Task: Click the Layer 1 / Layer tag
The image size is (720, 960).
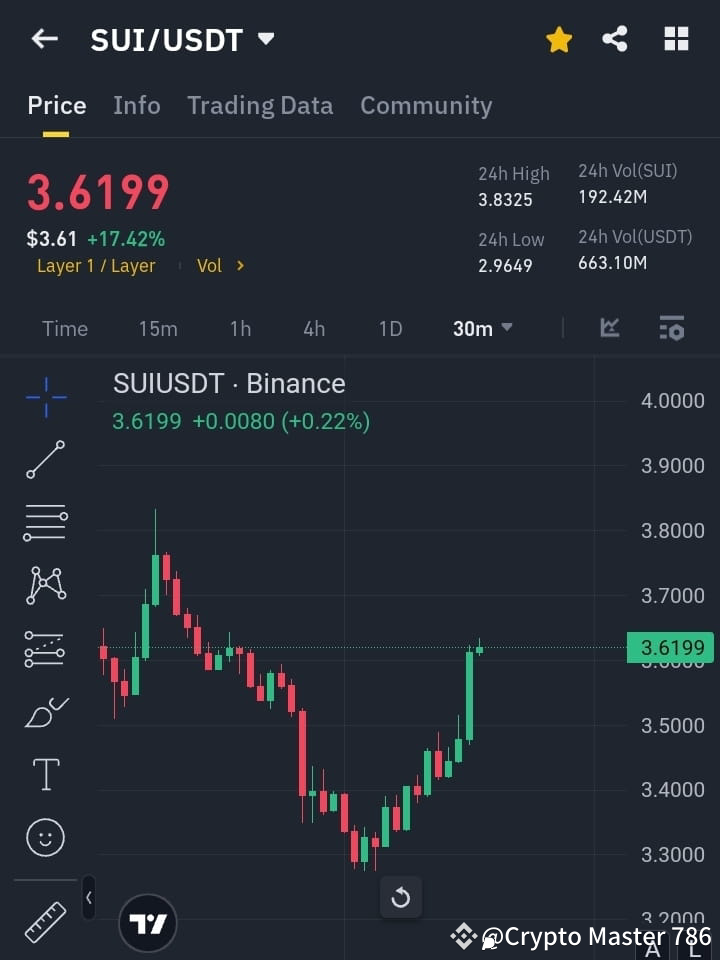Action: tap(96, 266)
